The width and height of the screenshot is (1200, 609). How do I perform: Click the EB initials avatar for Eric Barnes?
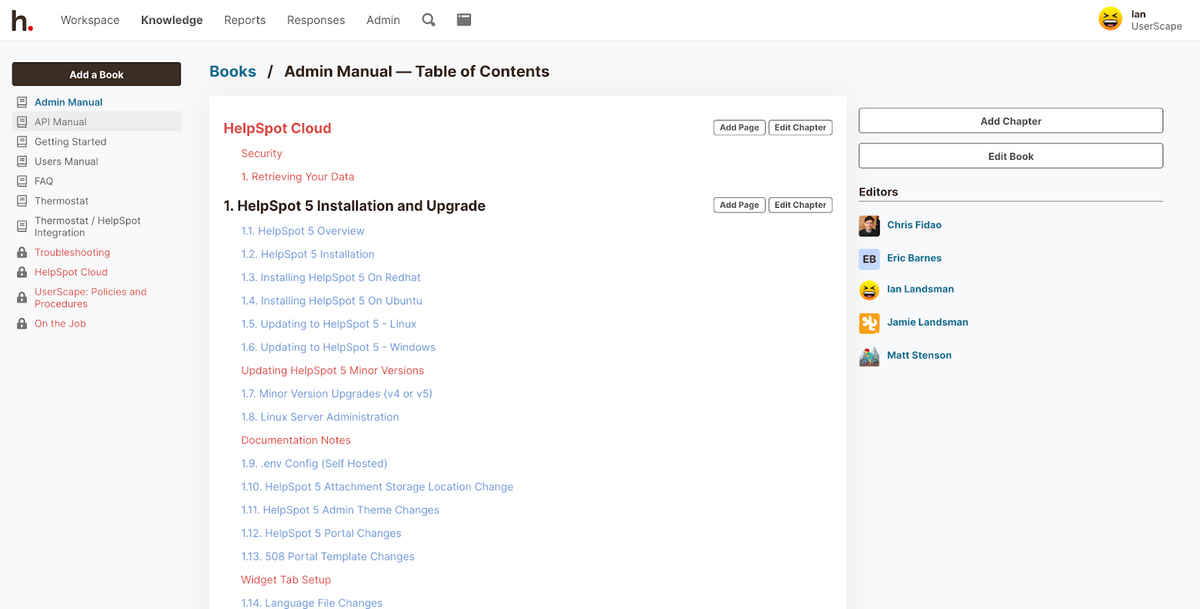869,259
